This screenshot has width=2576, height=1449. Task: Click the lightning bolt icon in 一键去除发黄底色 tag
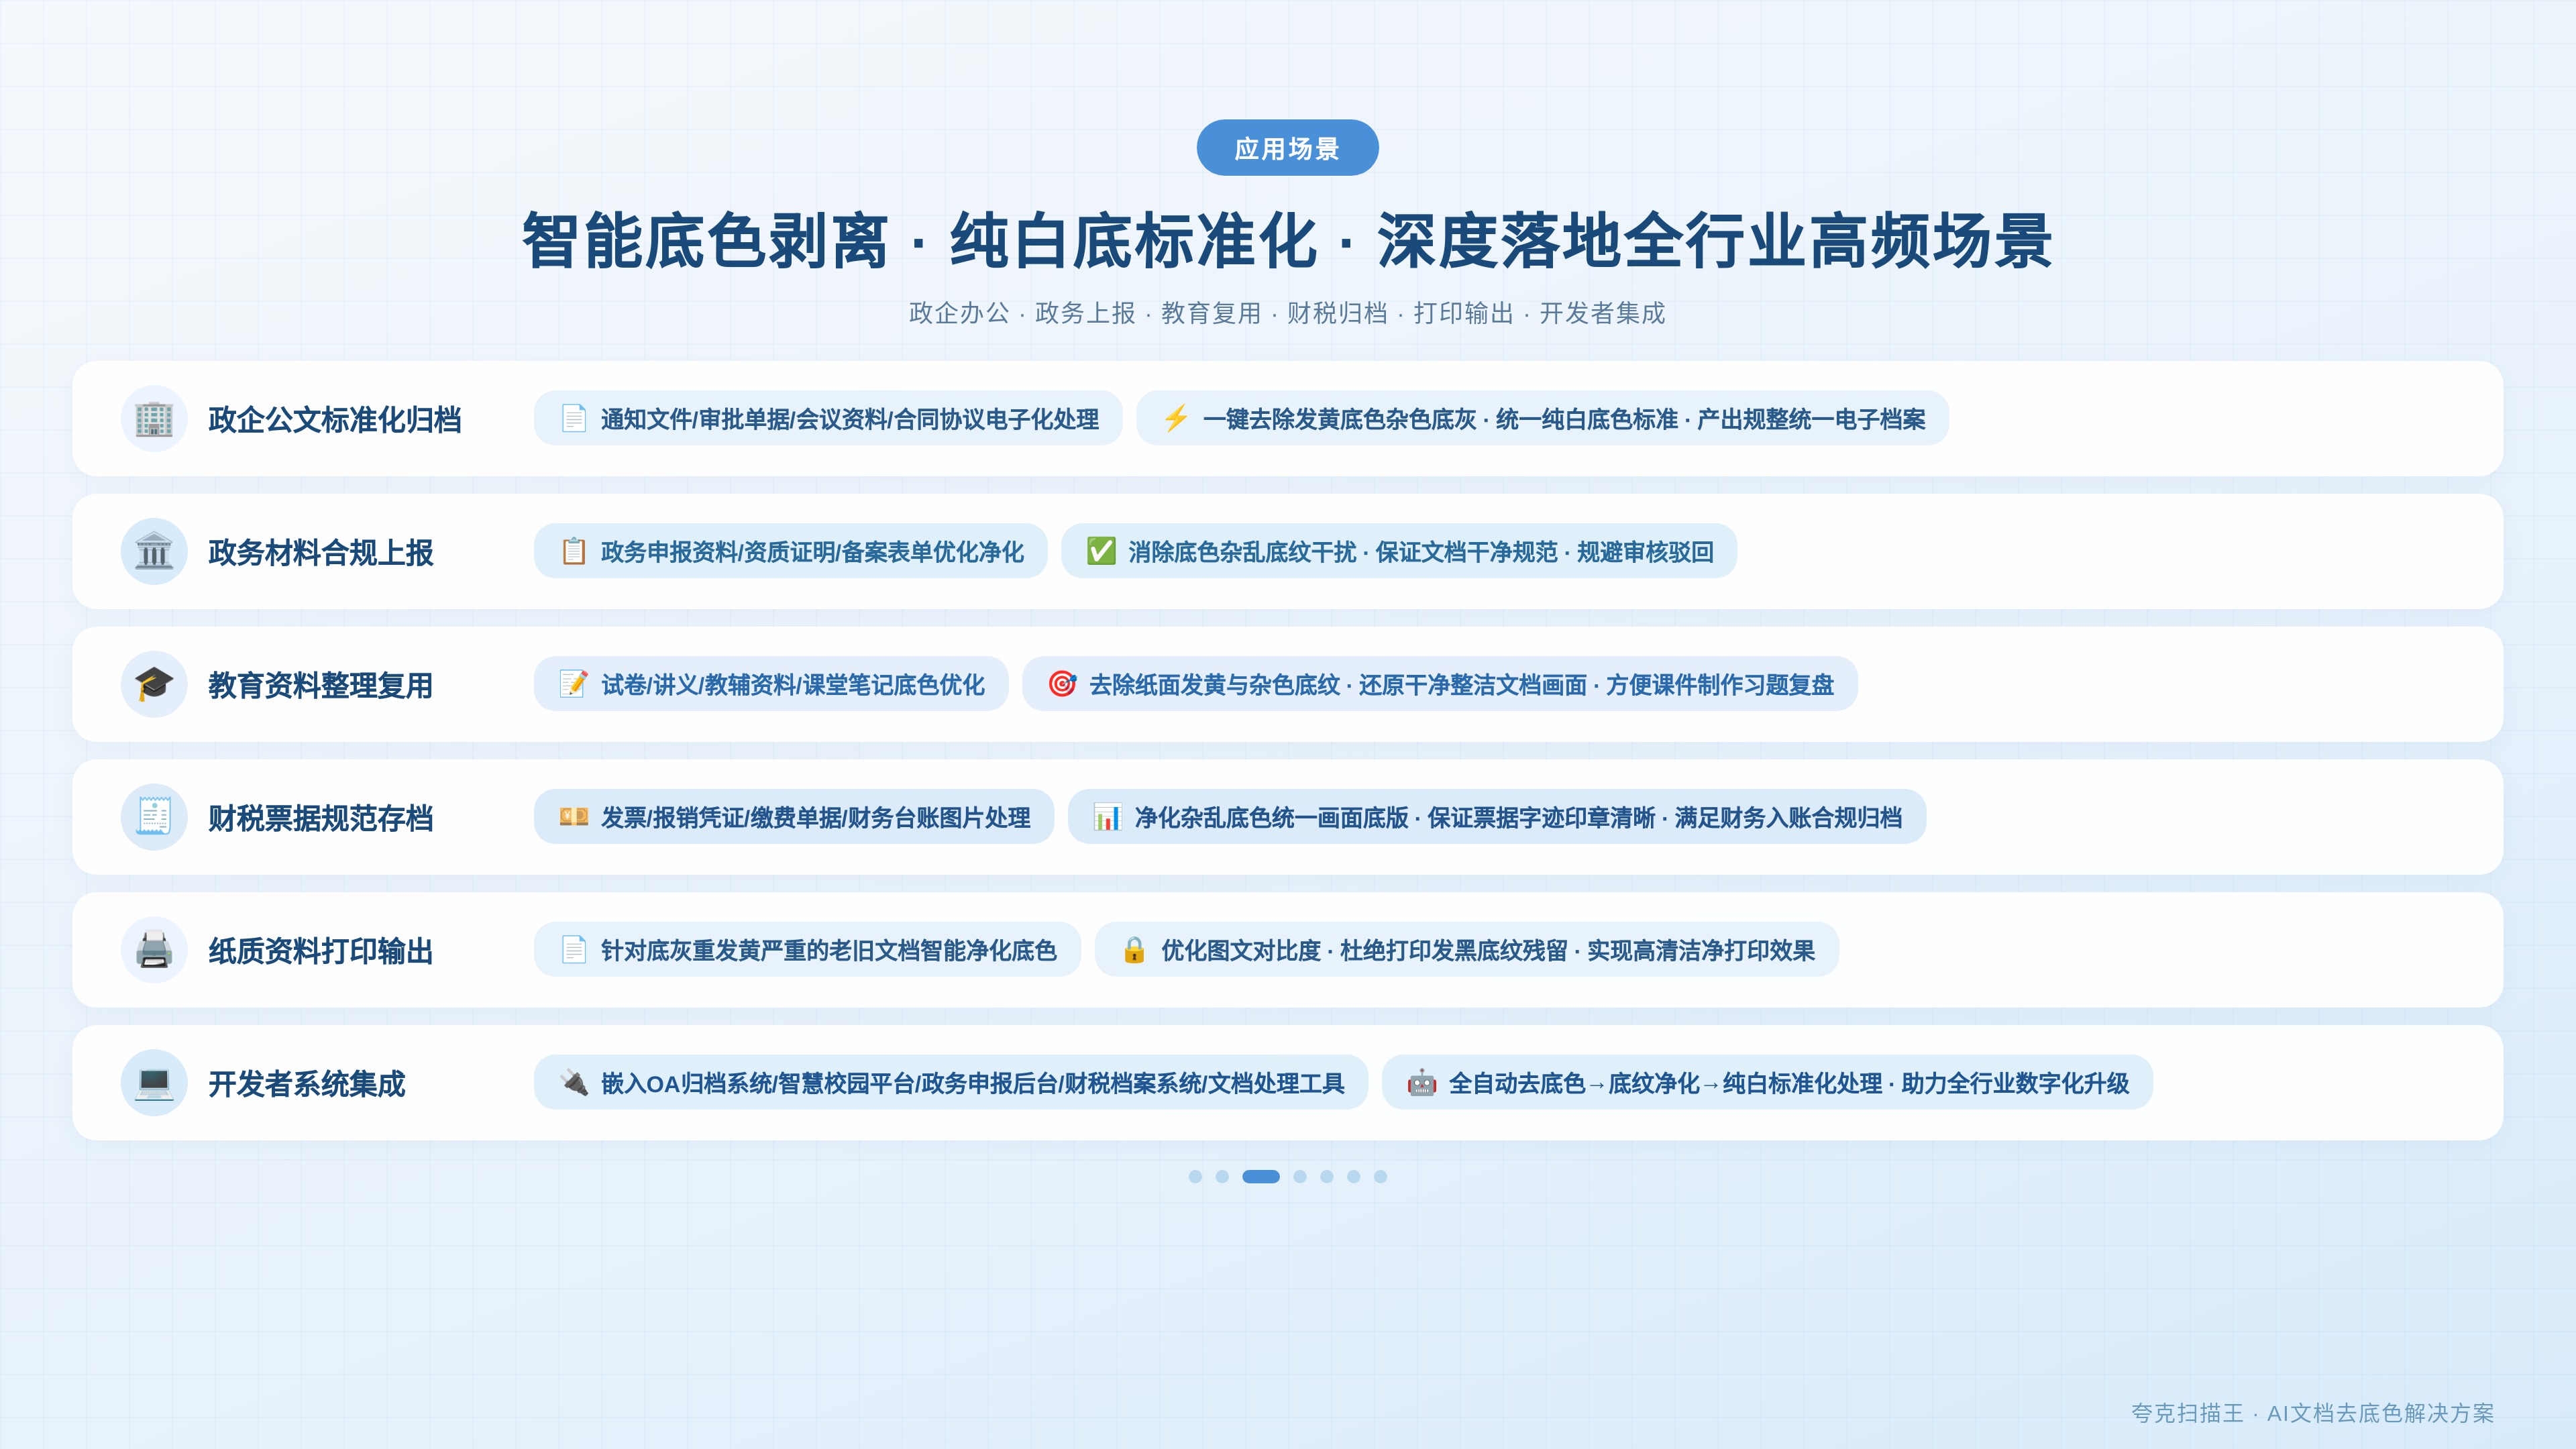pyautogui.click(x=1176, y=418)
